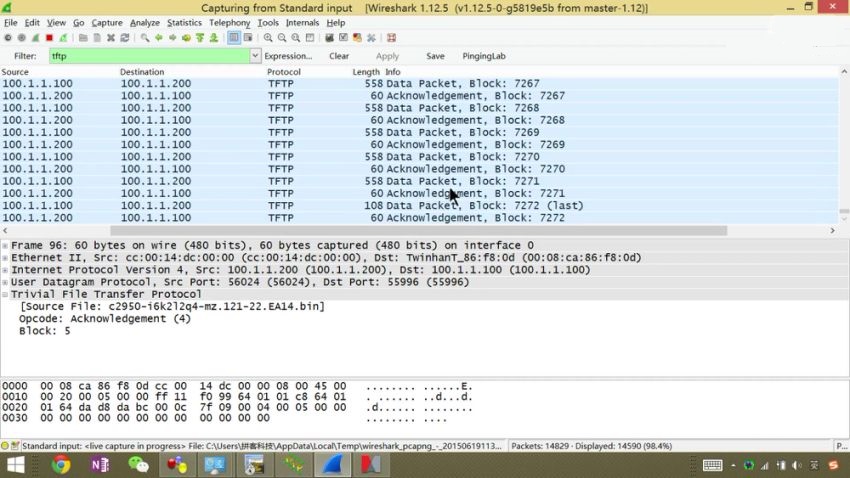The image size is (850, 478).
Task: Select the Opcode: Acknowledgement (4) line
Action: coord(105,319)
